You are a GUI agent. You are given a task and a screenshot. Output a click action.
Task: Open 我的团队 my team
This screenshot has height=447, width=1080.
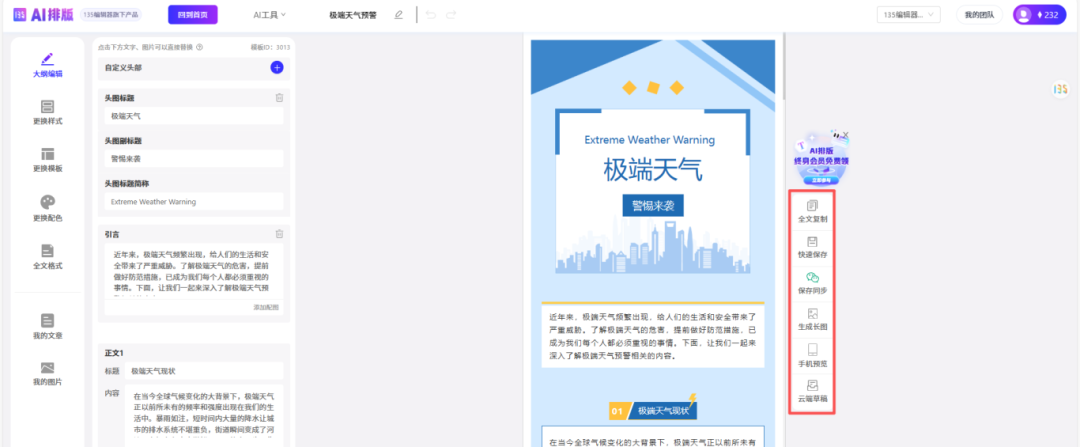(979, 14)
